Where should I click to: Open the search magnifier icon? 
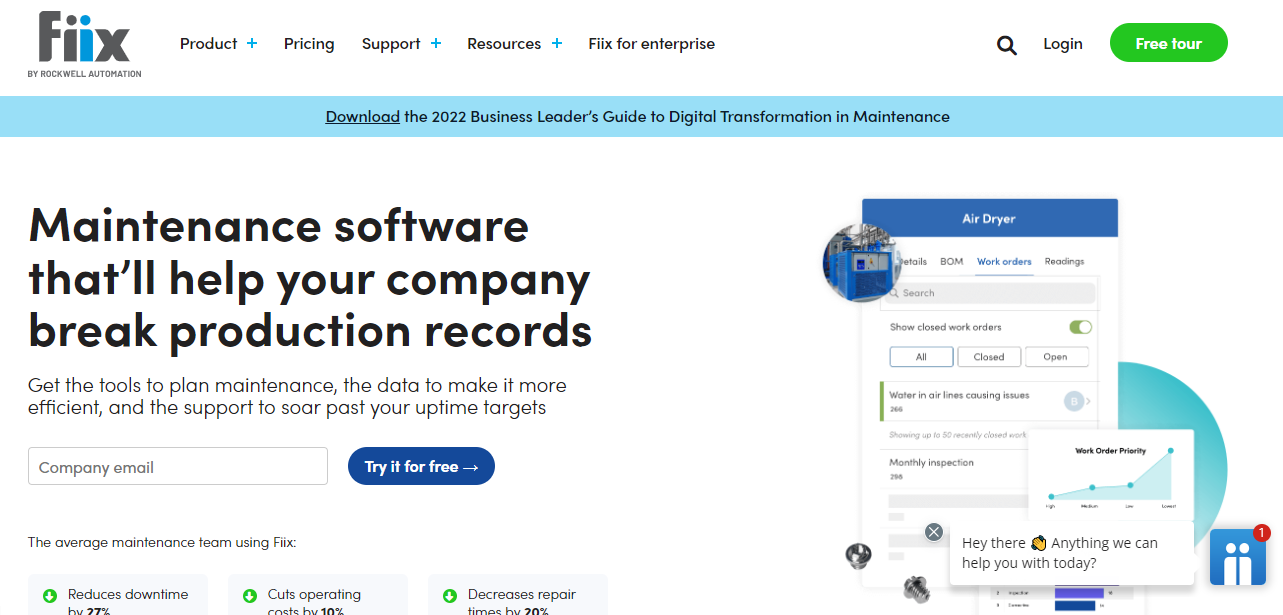pyautogui.click(x=1007, y=45)
